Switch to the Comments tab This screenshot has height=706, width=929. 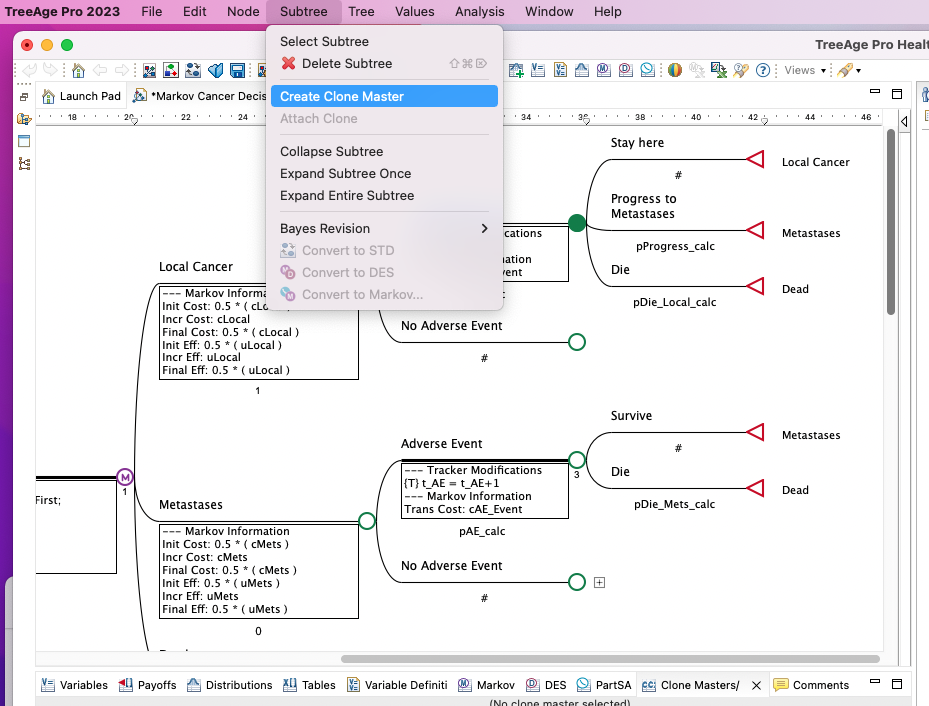click(x=820, y=684)
